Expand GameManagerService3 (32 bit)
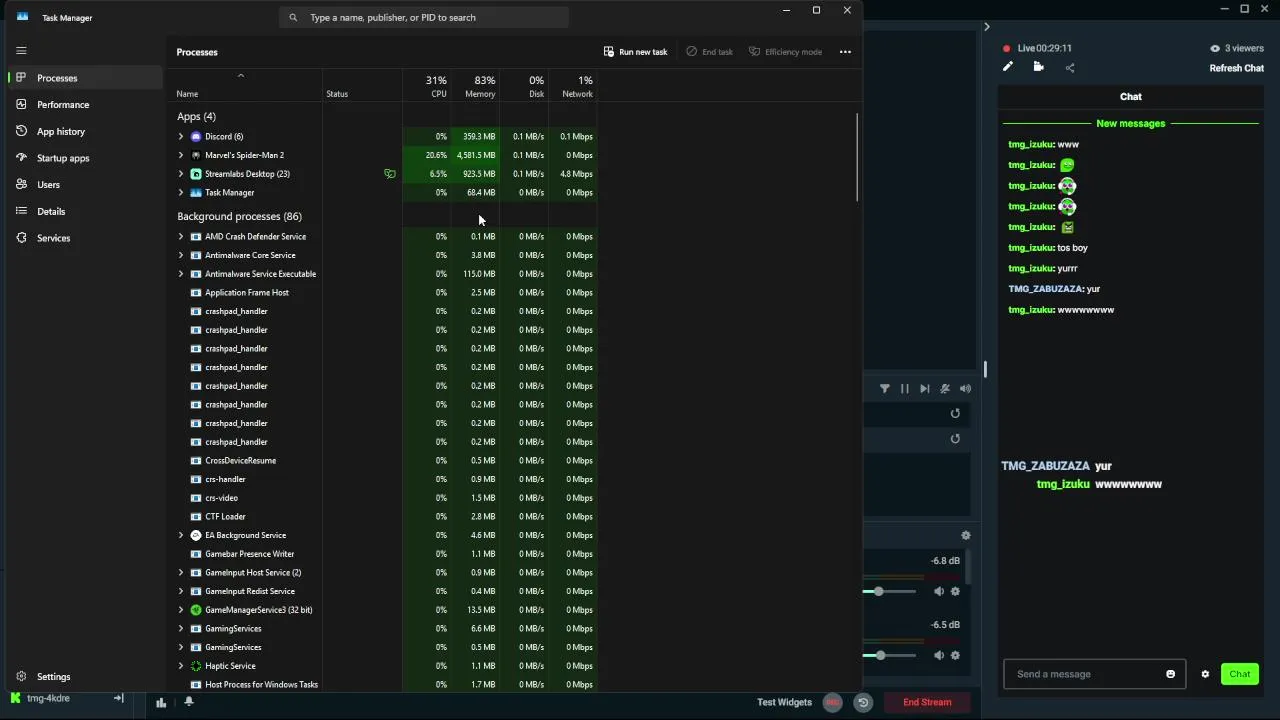This screenshot has height=720, width=1280. (x=181, y=610)
